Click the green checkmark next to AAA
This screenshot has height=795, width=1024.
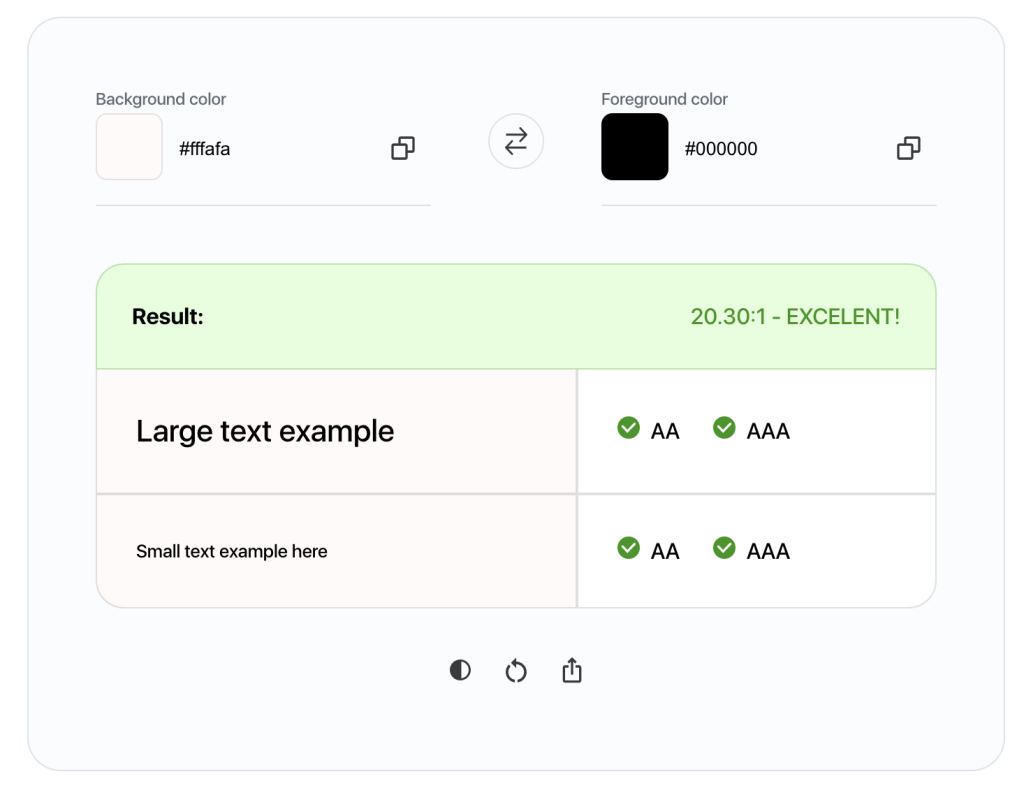tap(724, 428)
